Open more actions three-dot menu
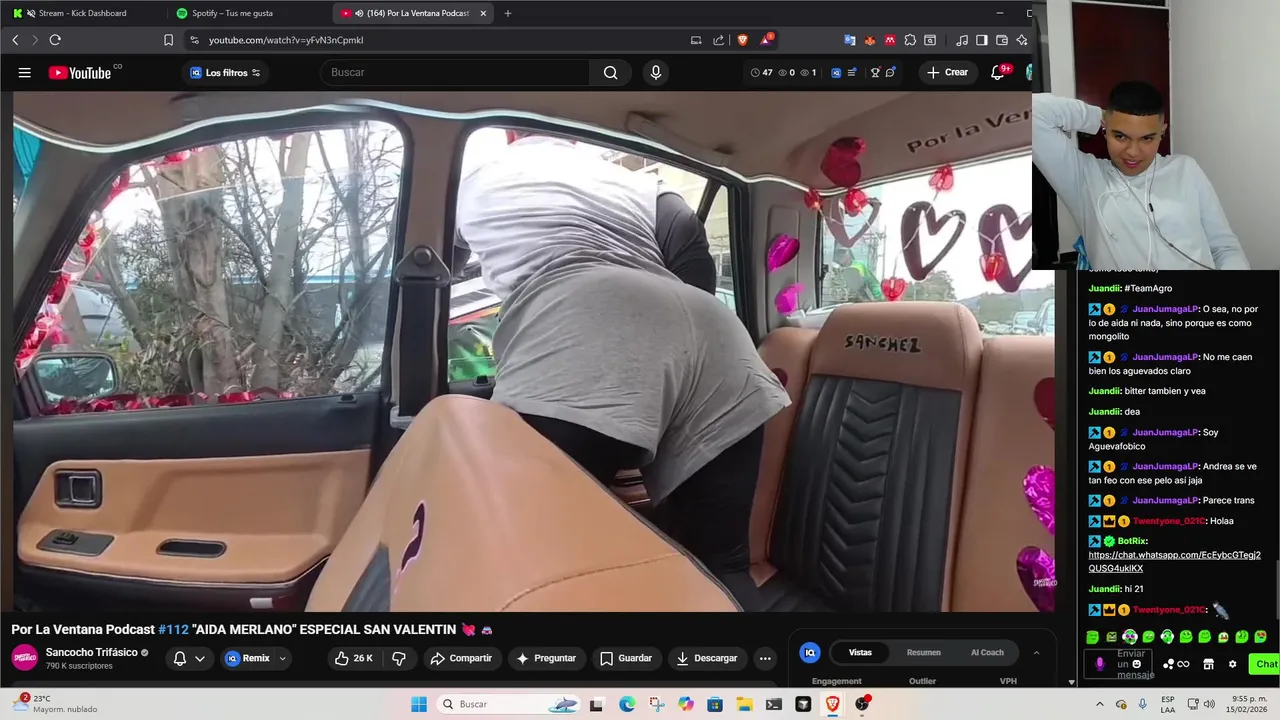This screenshot has width=1280, height=720. pos(765,658)
